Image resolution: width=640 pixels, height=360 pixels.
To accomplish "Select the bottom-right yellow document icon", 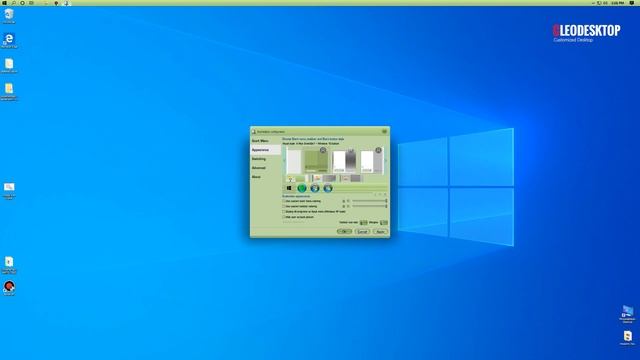I will tap(627, 338).
